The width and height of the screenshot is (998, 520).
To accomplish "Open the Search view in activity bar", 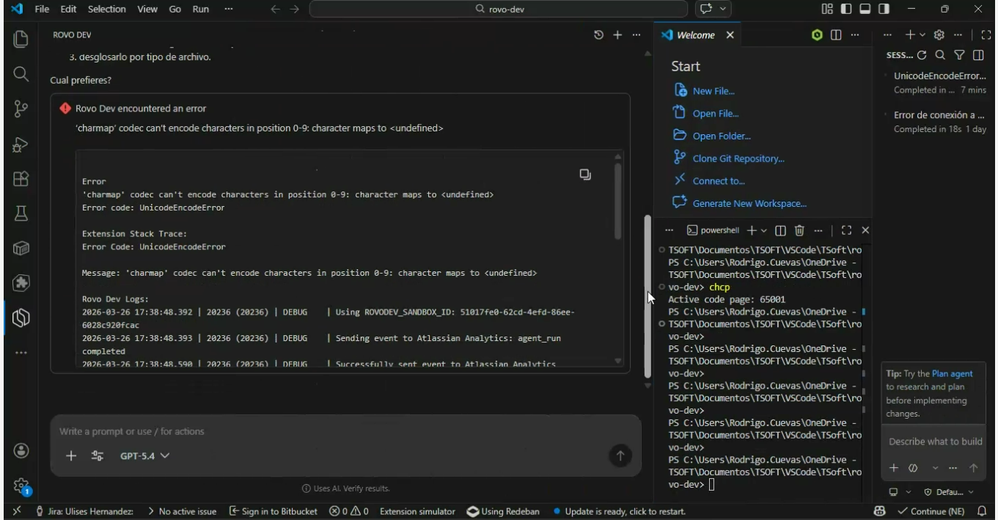I will pyautogui.click(x=20, y=74).
